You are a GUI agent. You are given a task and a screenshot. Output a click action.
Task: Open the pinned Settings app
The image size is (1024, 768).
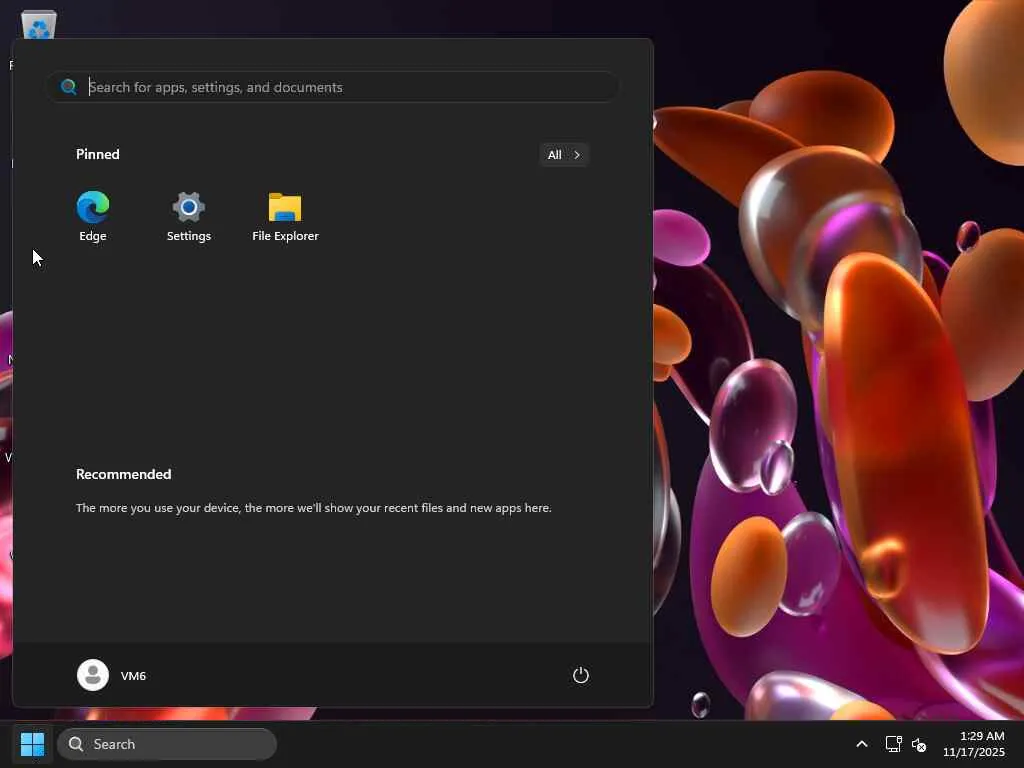pos(189,217)
